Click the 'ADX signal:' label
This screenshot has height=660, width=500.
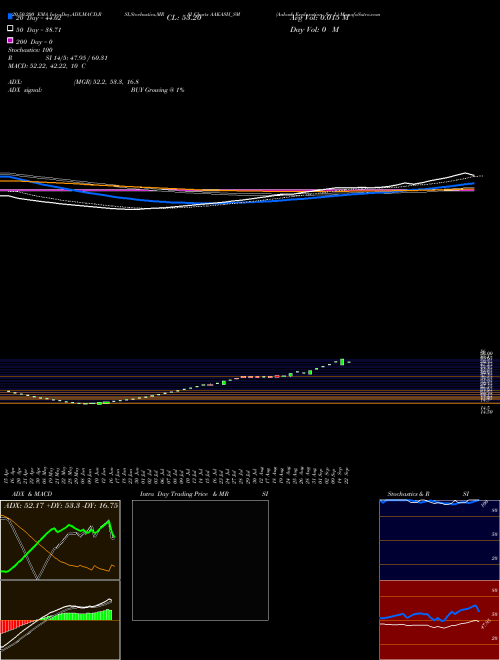pos(25,90)
